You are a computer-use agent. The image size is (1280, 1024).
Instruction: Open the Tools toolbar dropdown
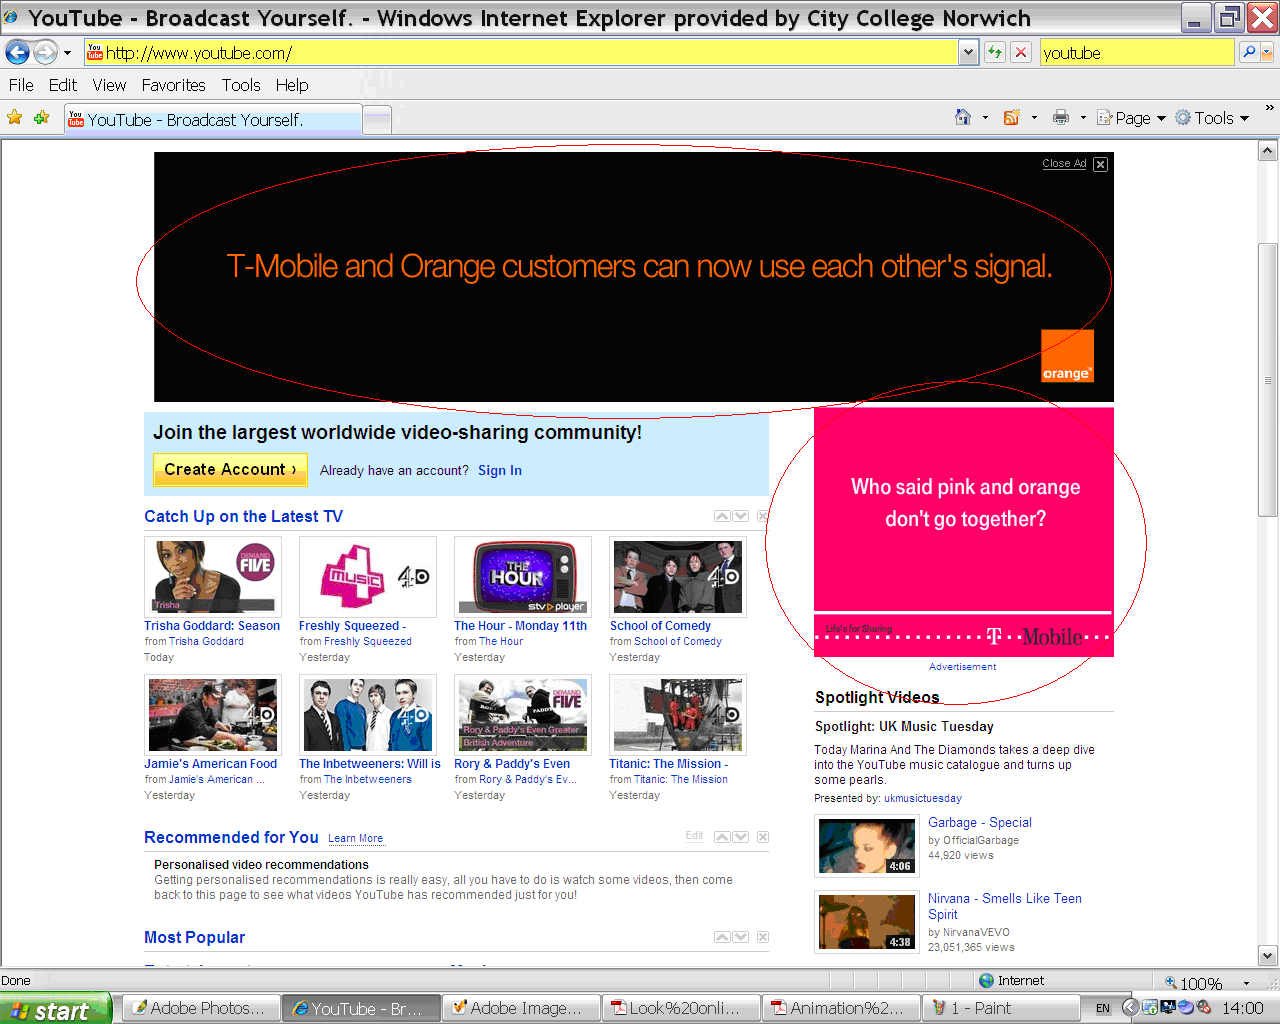click(1212, 118)
